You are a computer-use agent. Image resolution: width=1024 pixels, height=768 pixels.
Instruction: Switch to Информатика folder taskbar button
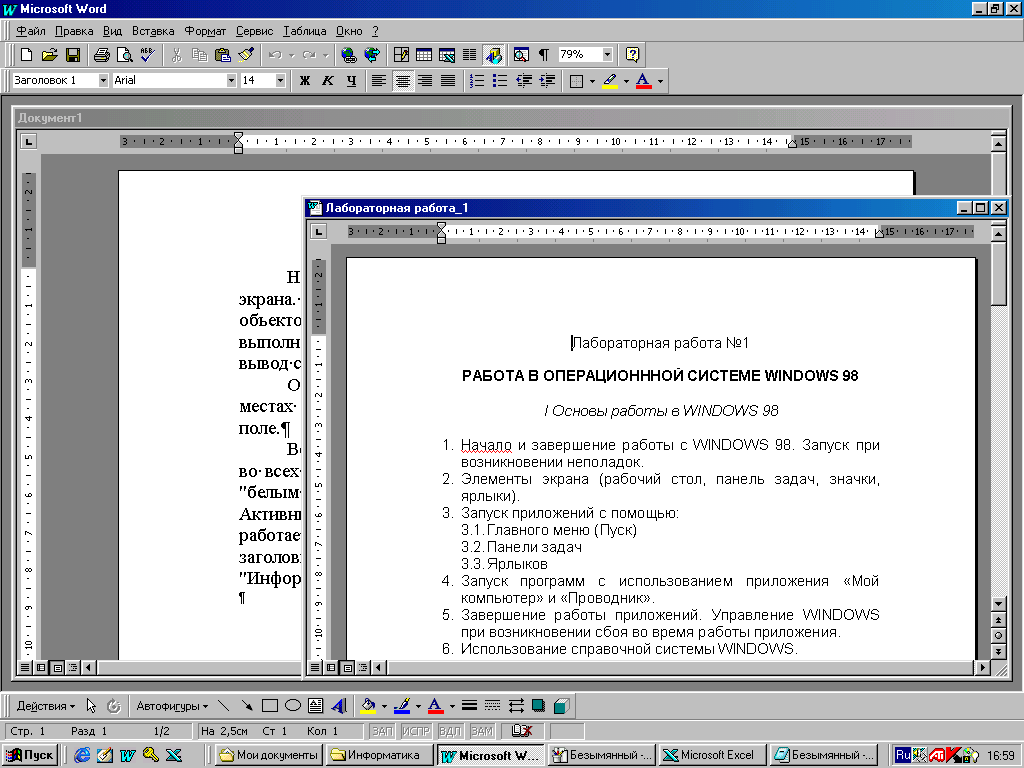(x=379, y=755)
